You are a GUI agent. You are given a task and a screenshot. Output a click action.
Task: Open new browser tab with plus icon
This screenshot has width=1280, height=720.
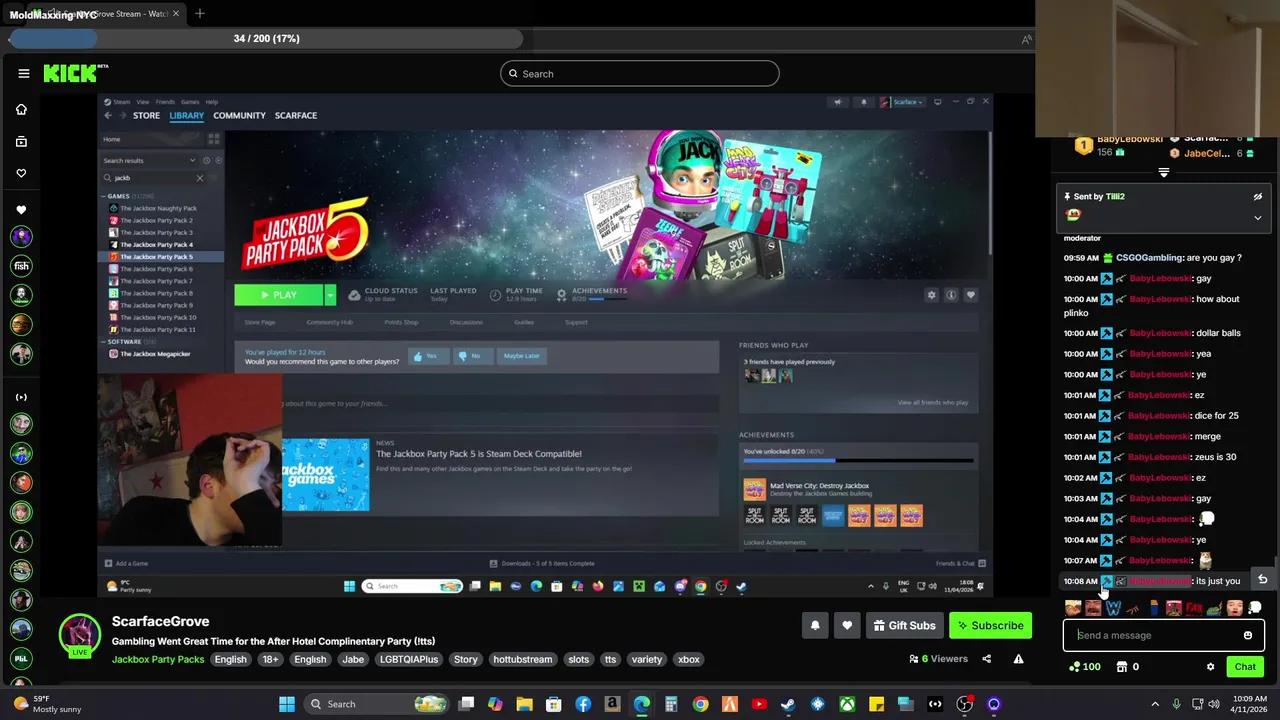point(200,14)
